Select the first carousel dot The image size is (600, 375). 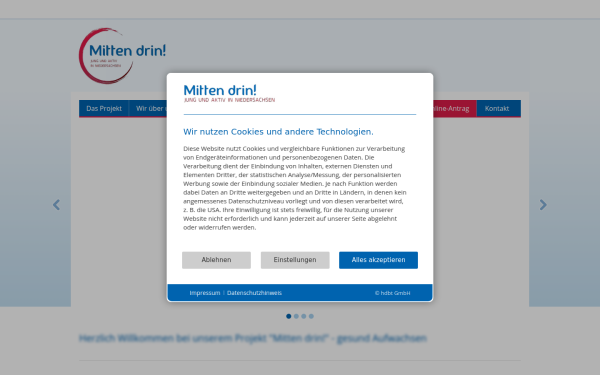point(289,316)
